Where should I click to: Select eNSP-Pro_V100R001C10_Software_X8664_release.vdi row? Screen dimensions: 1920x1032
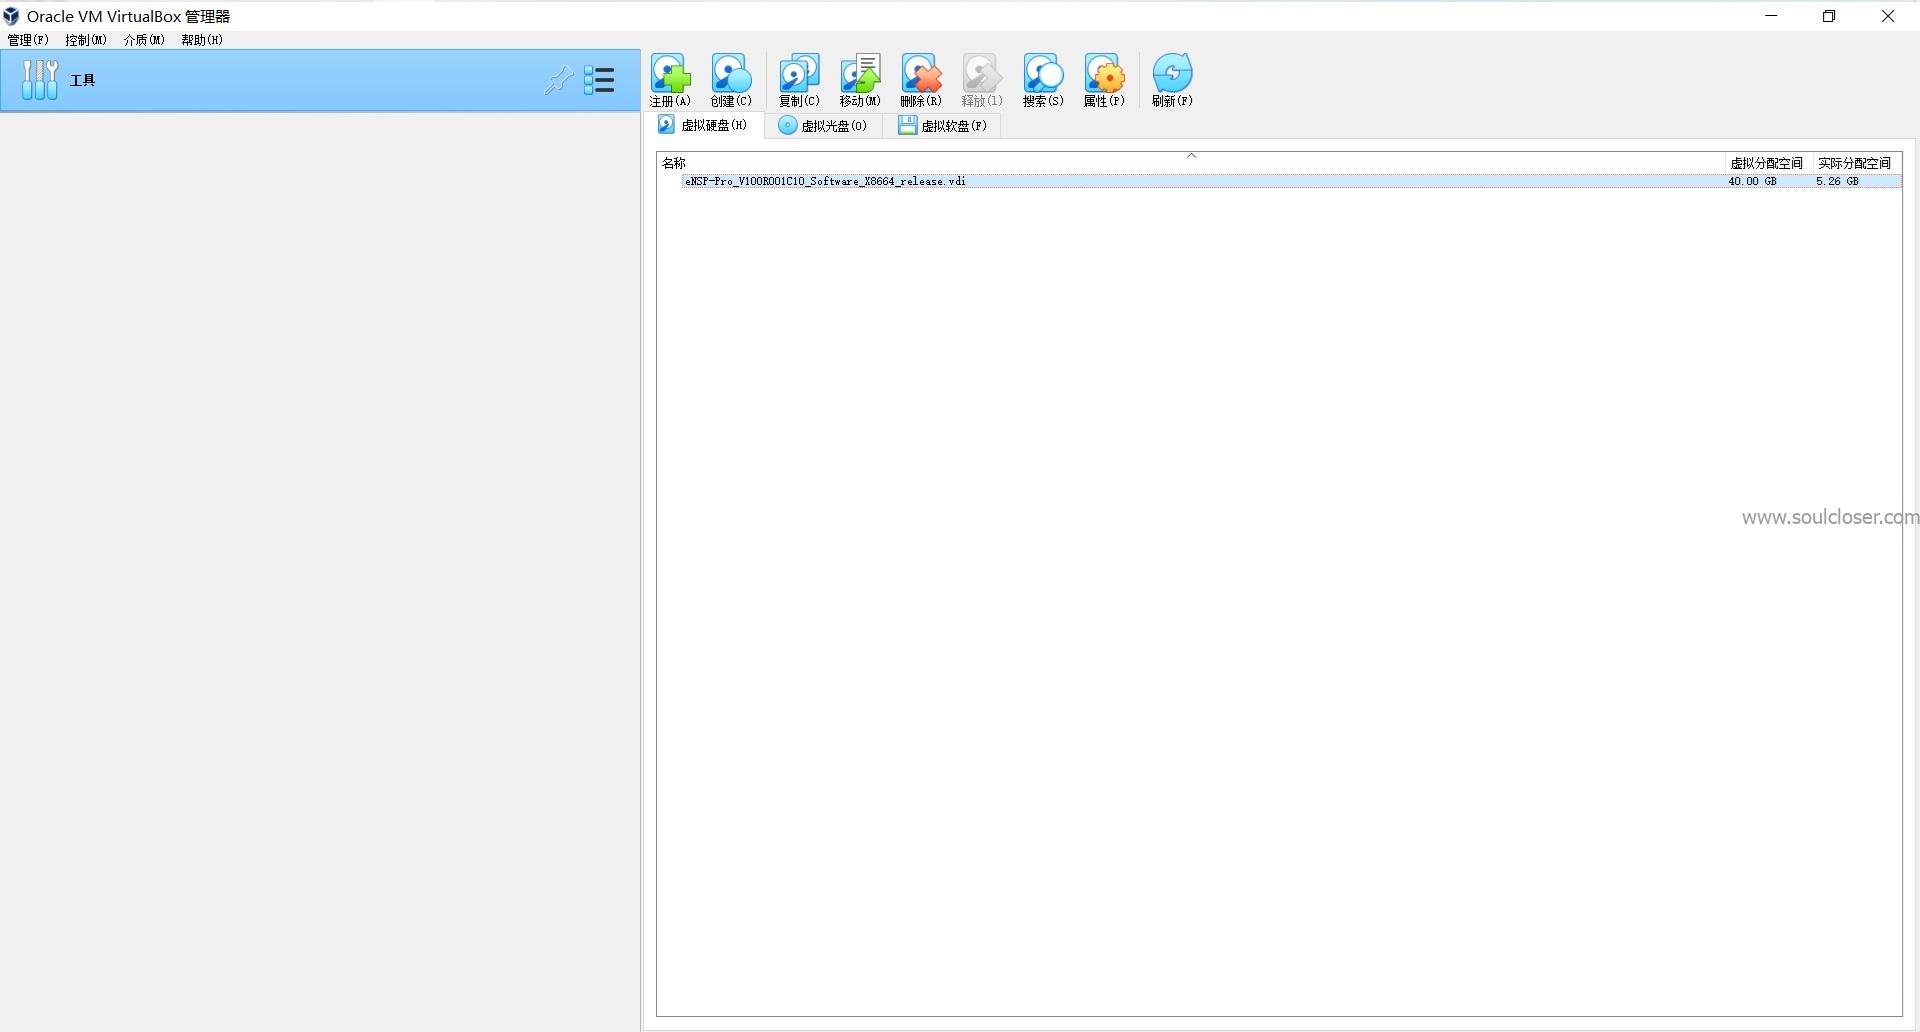coord(1291,182)
